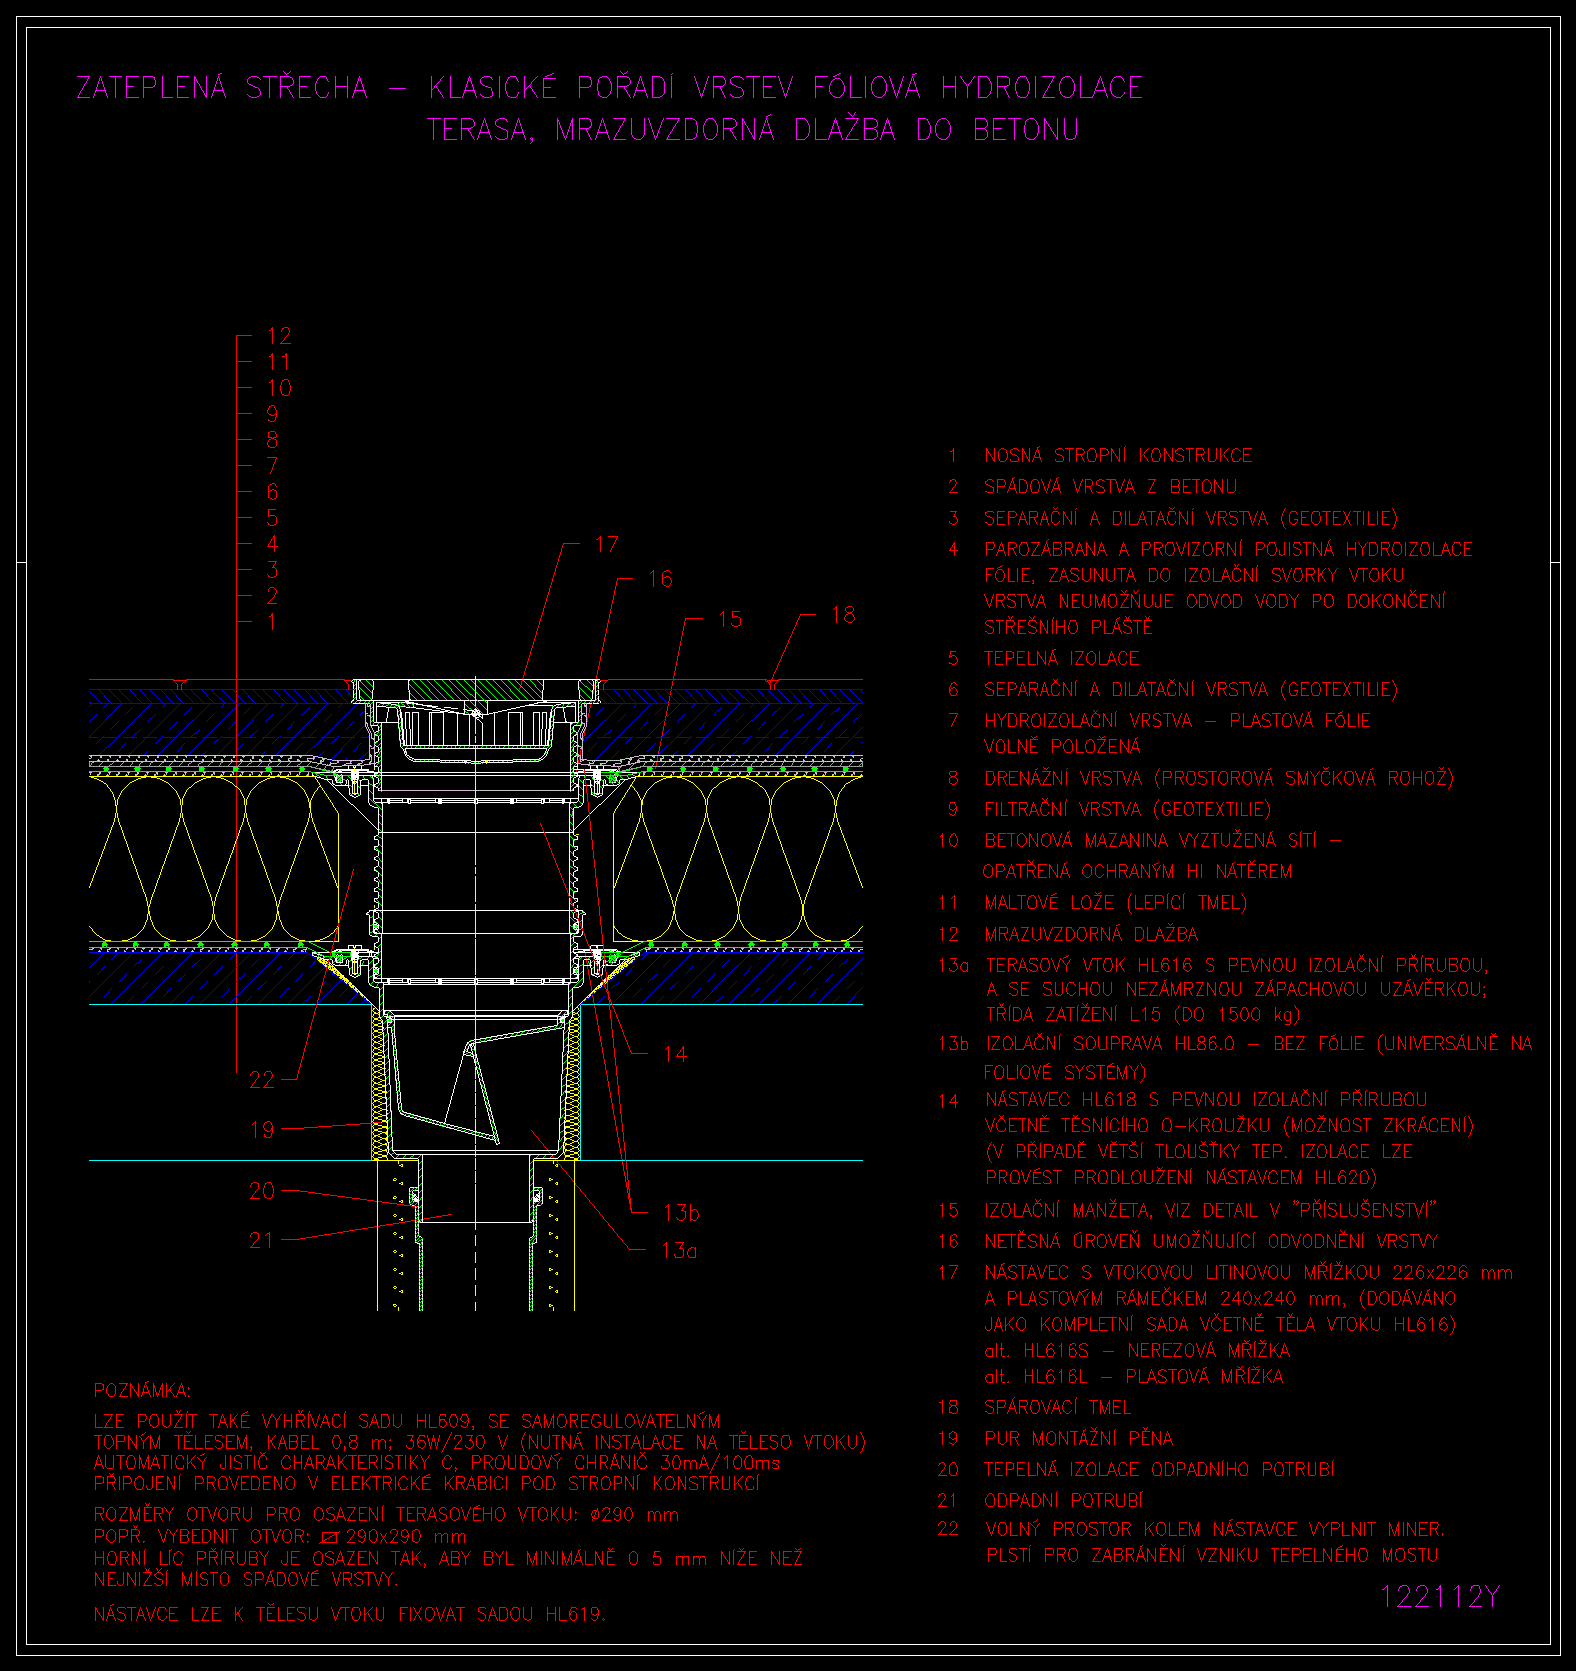Select legend text 'PUR MONTÁŽNÍ PĚNA'
The image size is (1576, 1671).
(x=1078, y=1438)
